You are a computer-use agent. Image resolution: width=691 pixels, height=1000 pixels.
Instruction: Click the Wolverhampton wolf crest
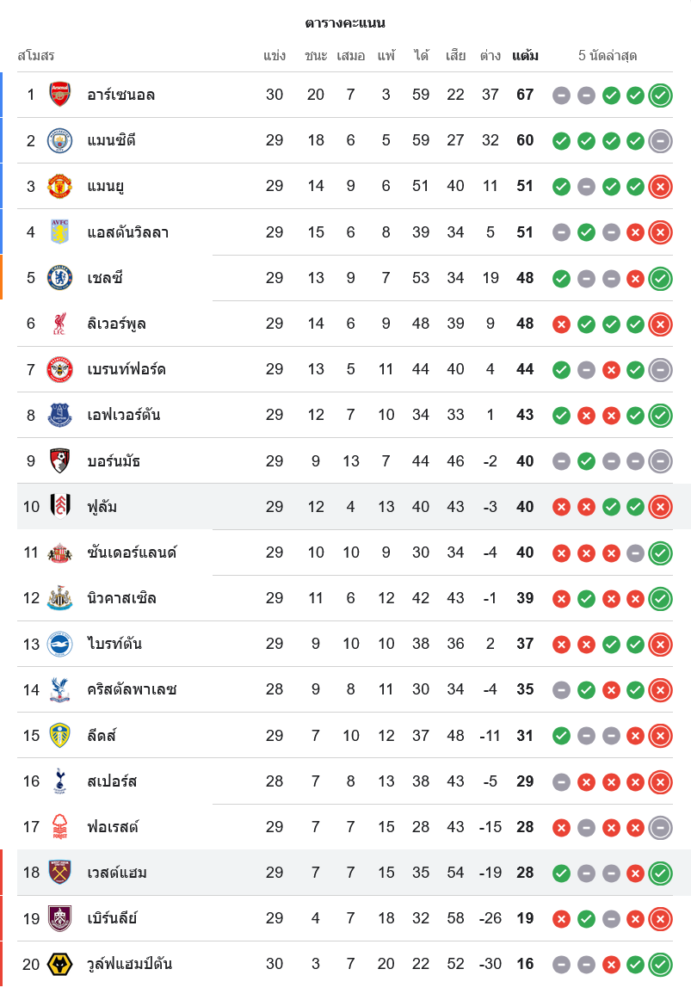click(60, 964)
